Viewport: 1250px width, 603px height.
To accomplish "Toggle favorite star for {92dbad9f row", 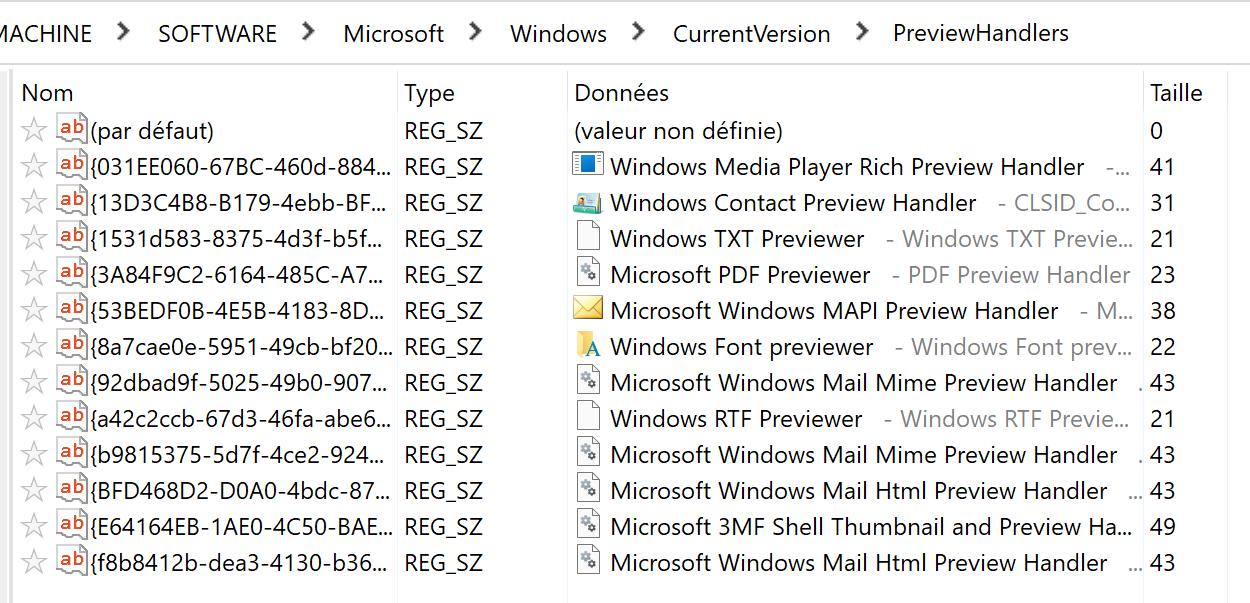I will [35, 382].
